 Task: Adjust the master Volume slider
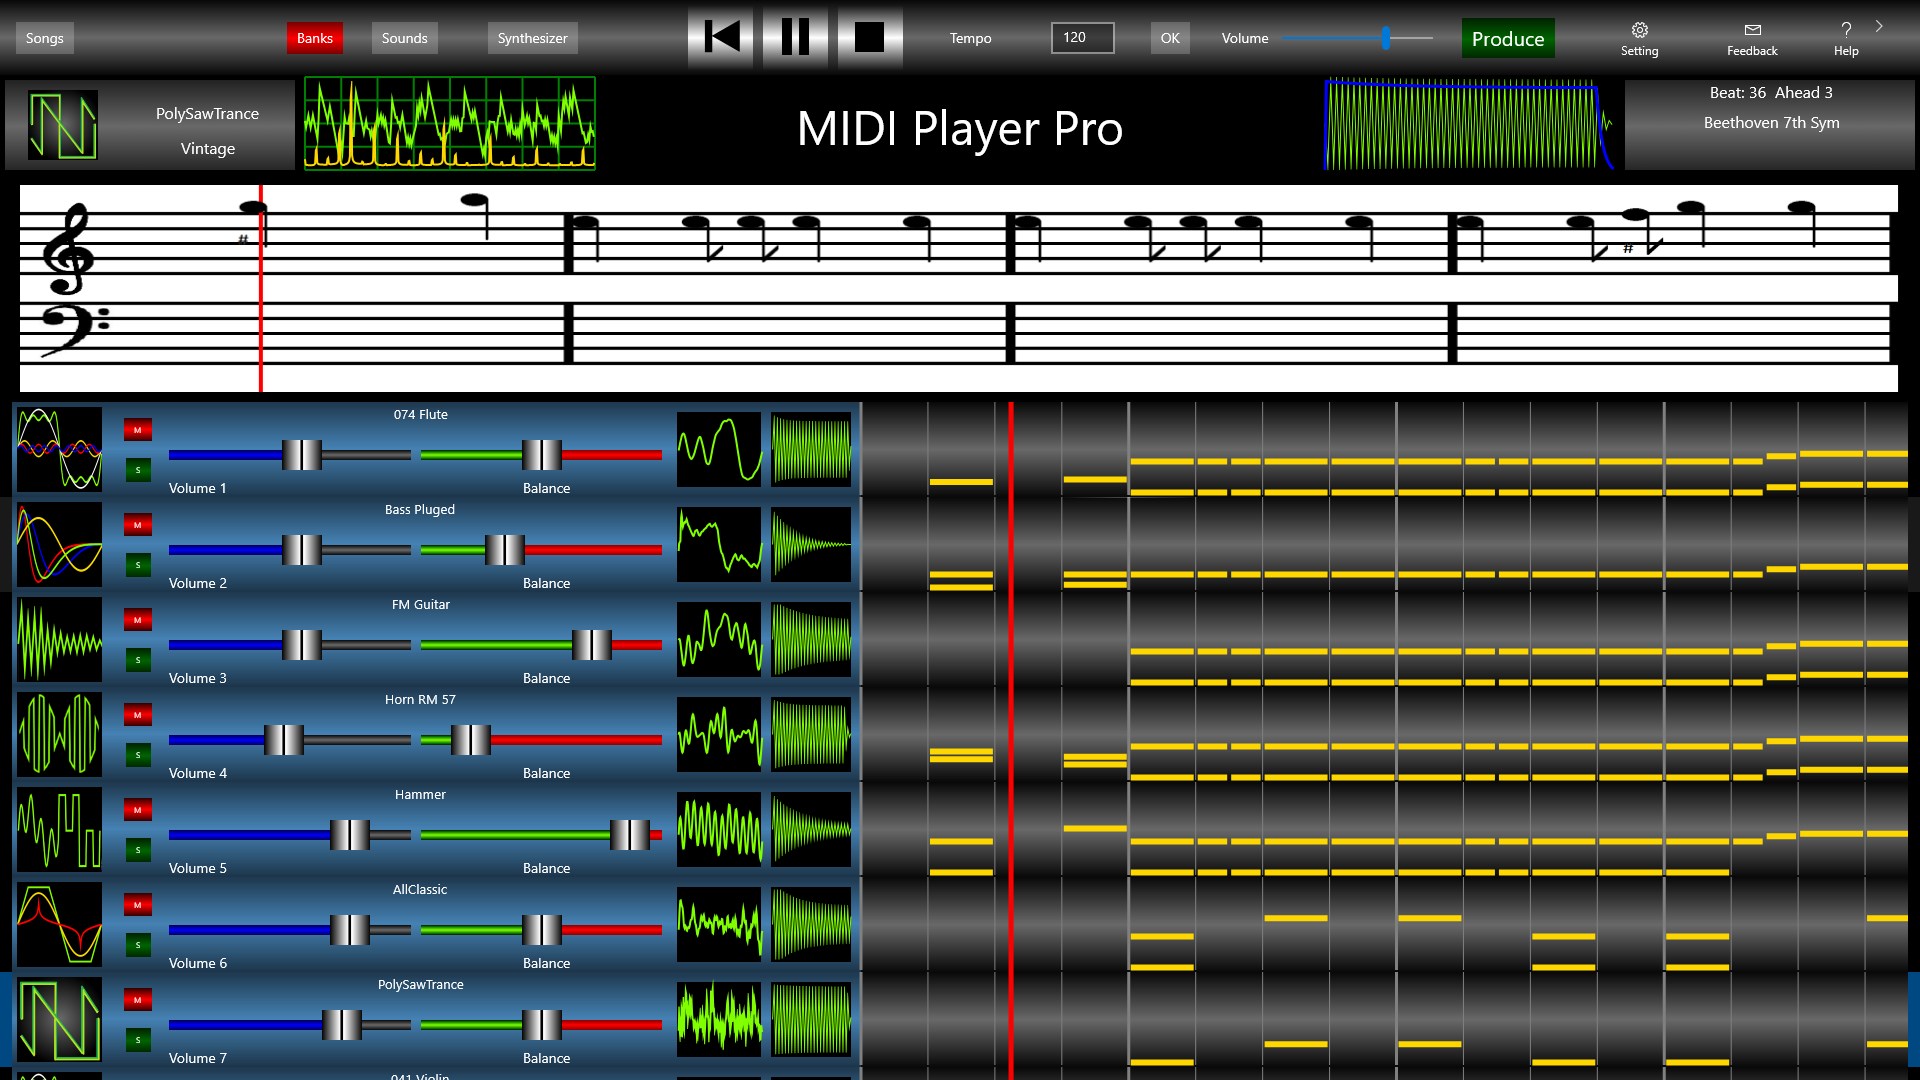1385,38
